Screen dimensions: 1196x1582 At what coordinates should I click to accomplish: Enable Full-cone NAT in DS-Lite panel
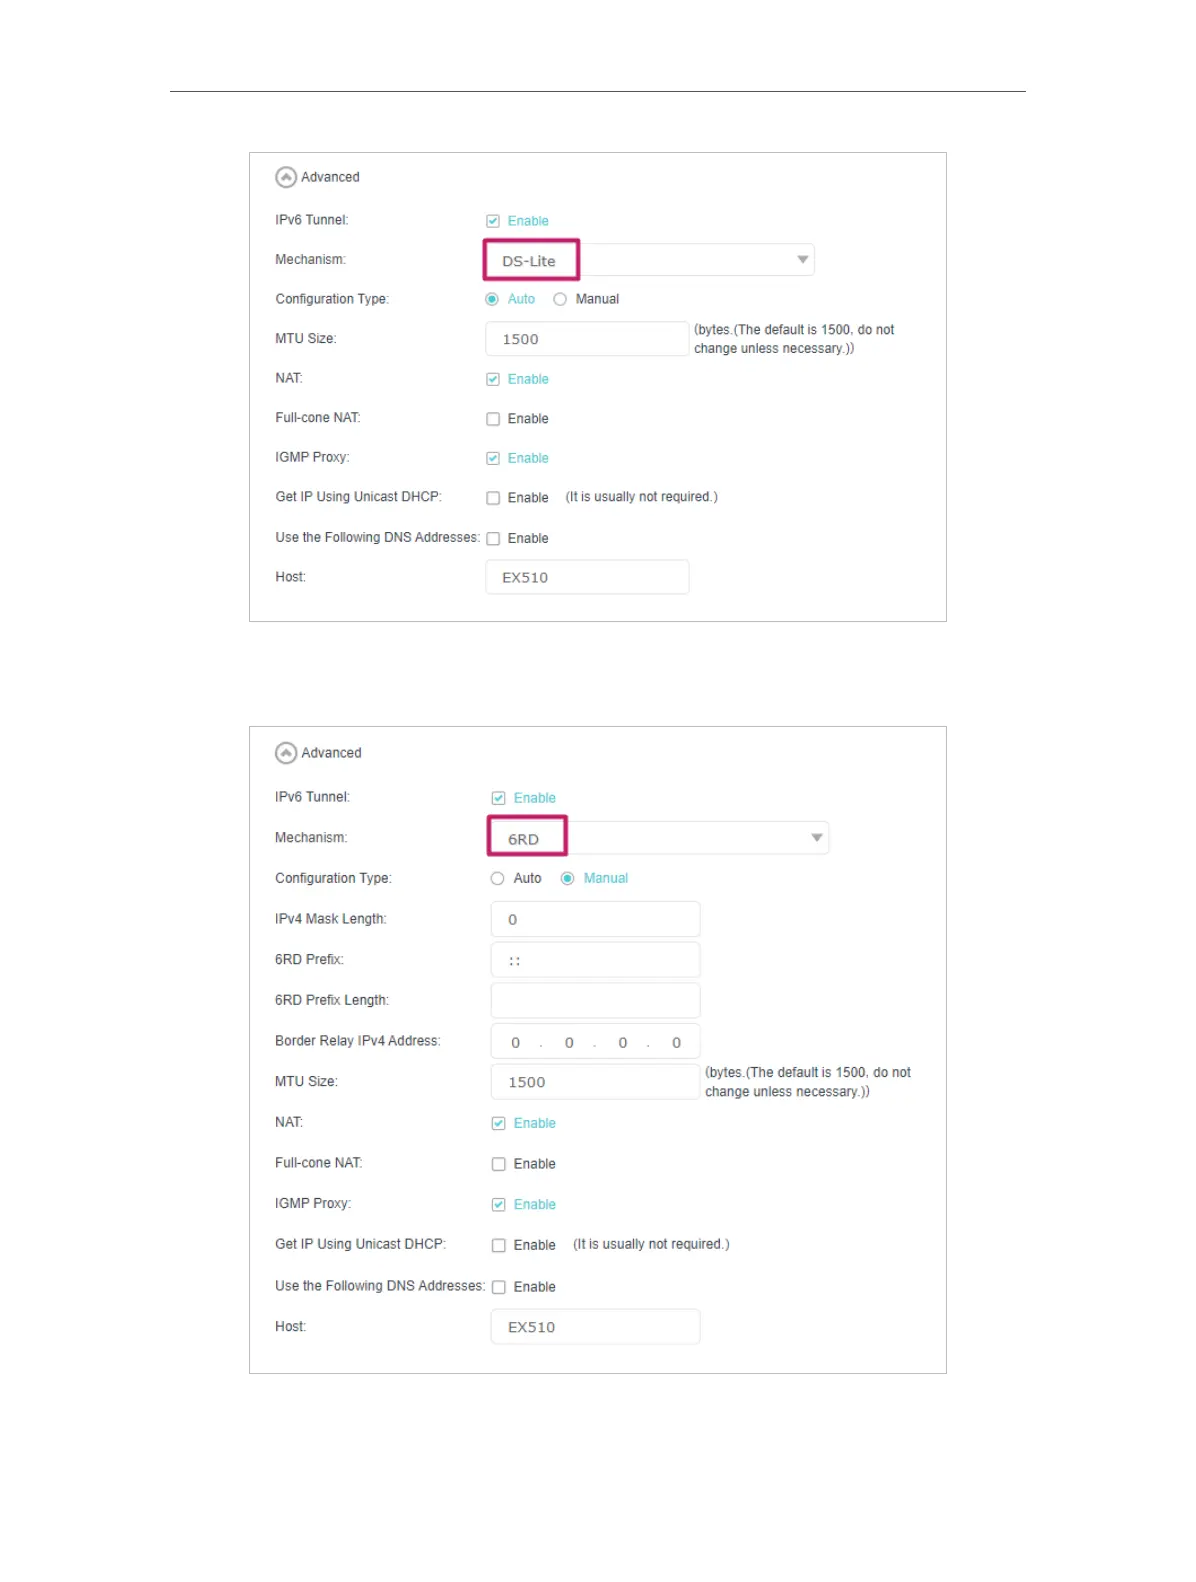pos(493,419)
